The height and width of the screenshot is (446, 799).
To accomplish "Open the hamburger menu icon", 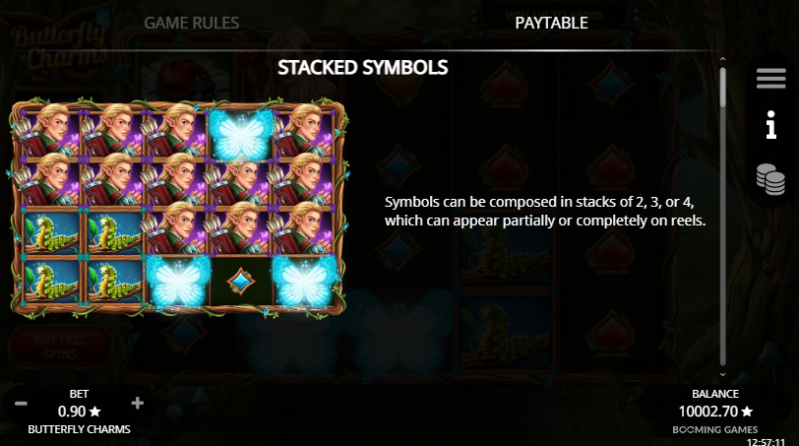I will 771,78.
